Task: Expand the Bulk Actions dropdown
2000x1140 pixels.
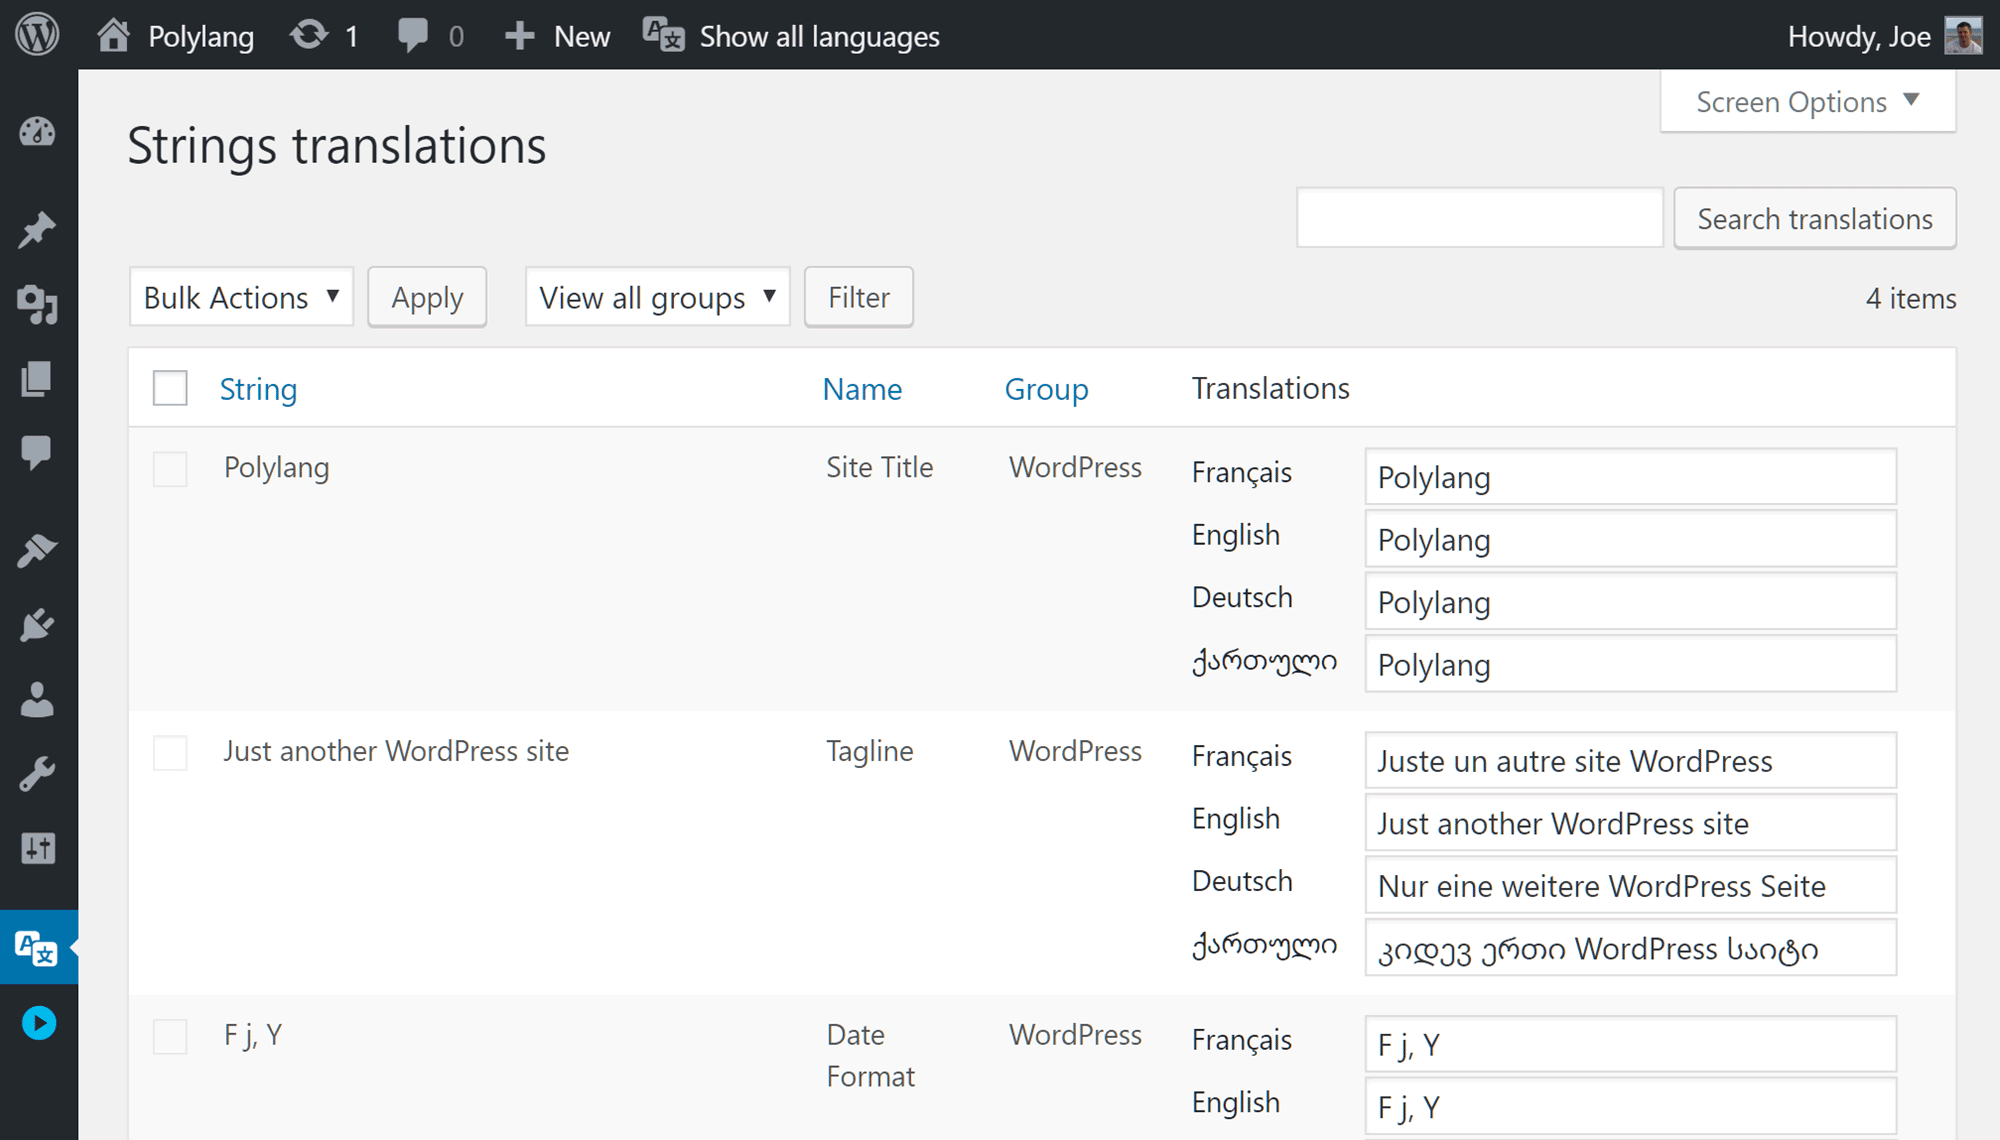Action: point(238,297)
